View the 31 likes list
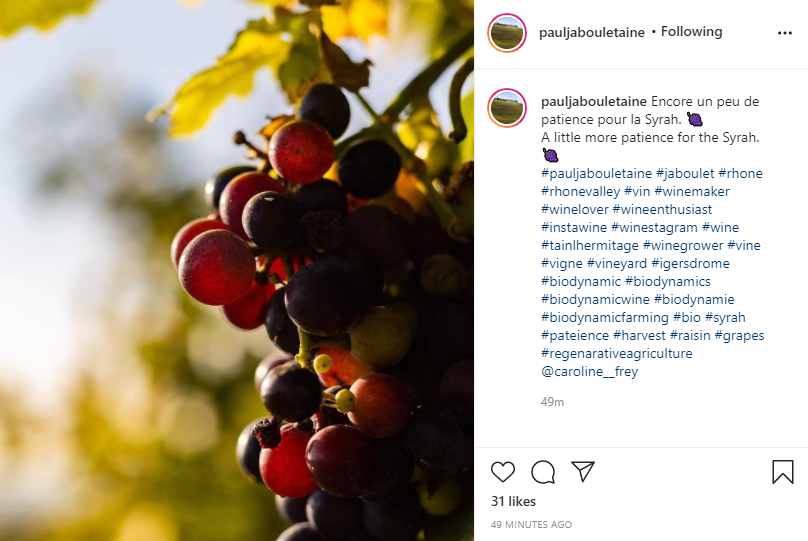808x541 pixels. (513, 501)
